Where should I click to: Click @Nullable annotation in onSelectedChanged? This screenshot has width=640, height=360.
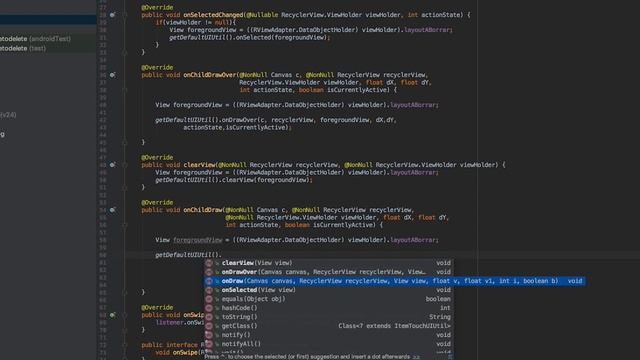262,15
